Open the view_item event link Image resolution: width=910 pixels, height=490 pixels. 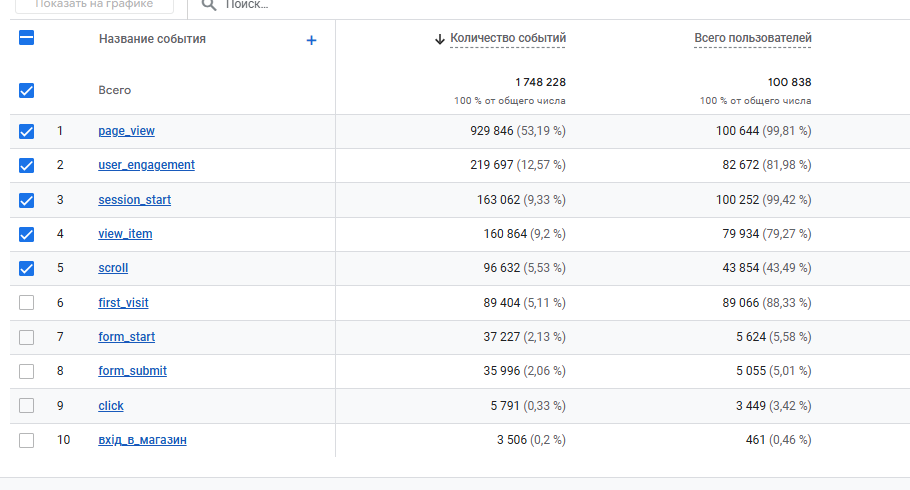[x=125, y=234]
